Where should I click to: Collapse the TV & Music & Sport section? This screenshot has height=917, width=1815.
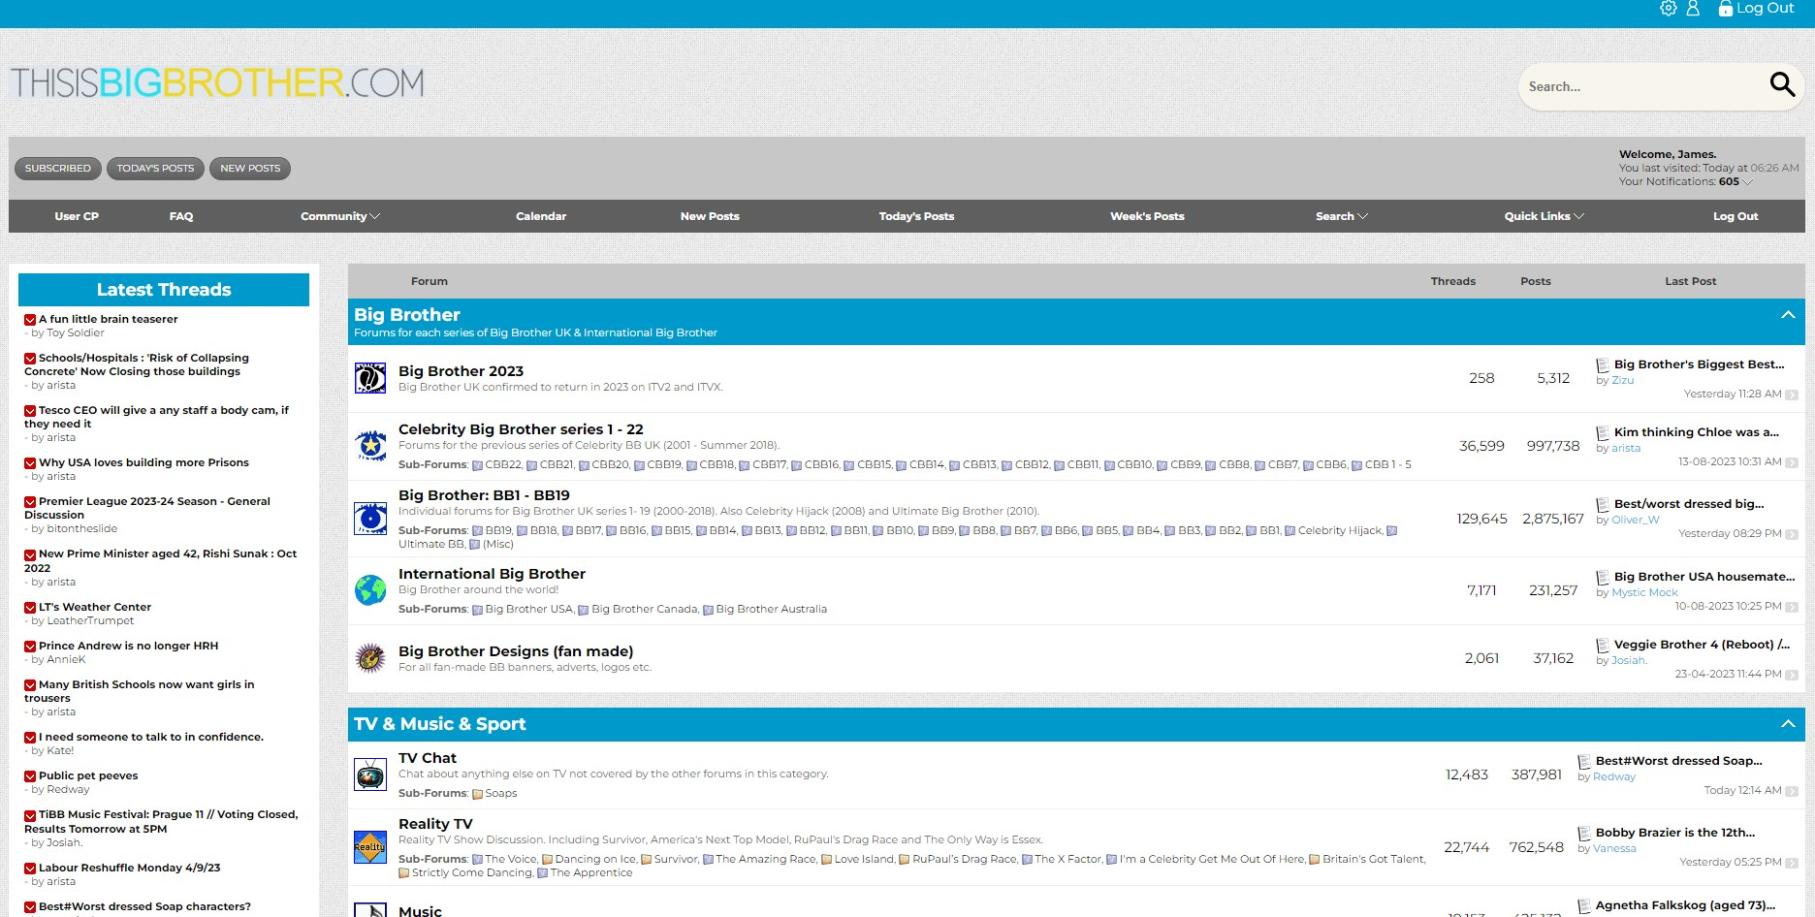pos(1787,724)
